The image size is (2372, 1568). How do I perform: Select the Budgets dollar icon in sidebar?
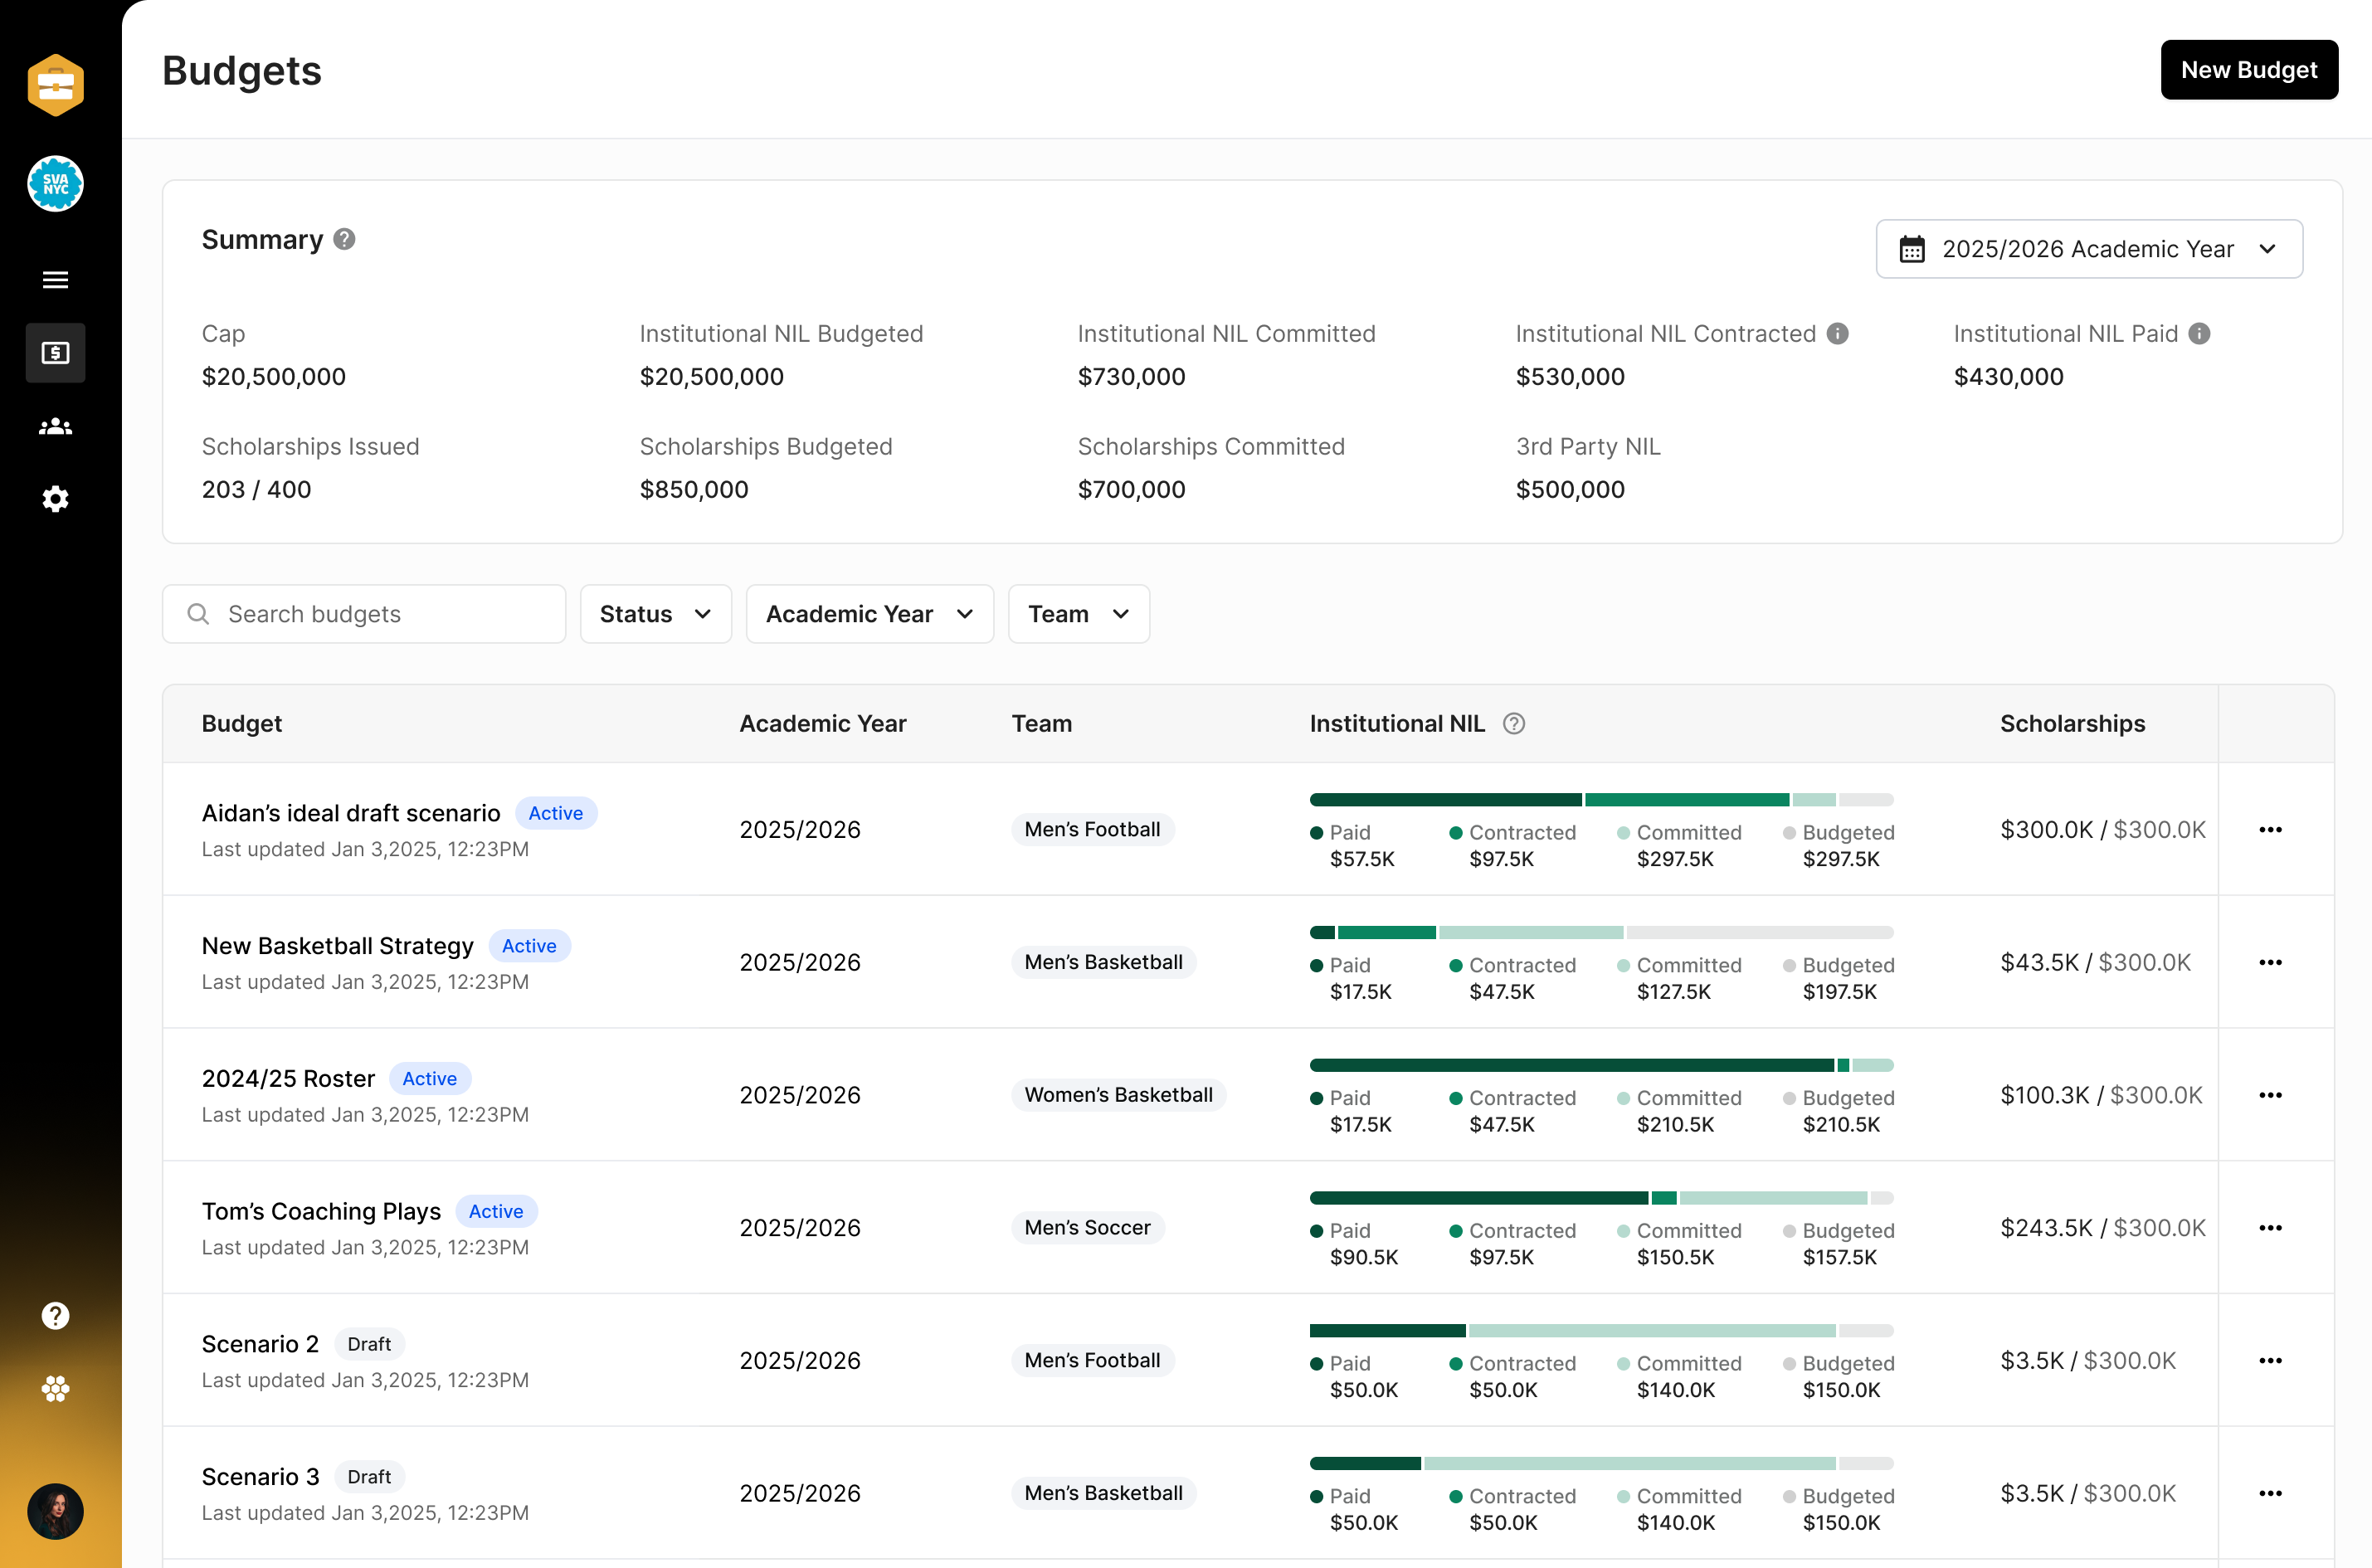[x=55, y=352]
